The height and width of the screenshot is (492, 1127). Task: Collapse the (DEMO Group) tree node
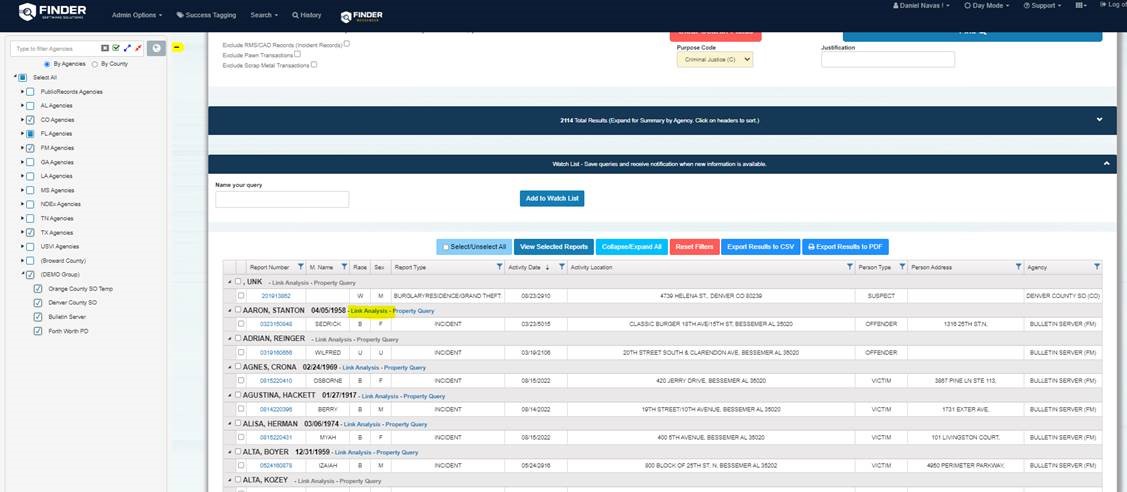(22, 274)
